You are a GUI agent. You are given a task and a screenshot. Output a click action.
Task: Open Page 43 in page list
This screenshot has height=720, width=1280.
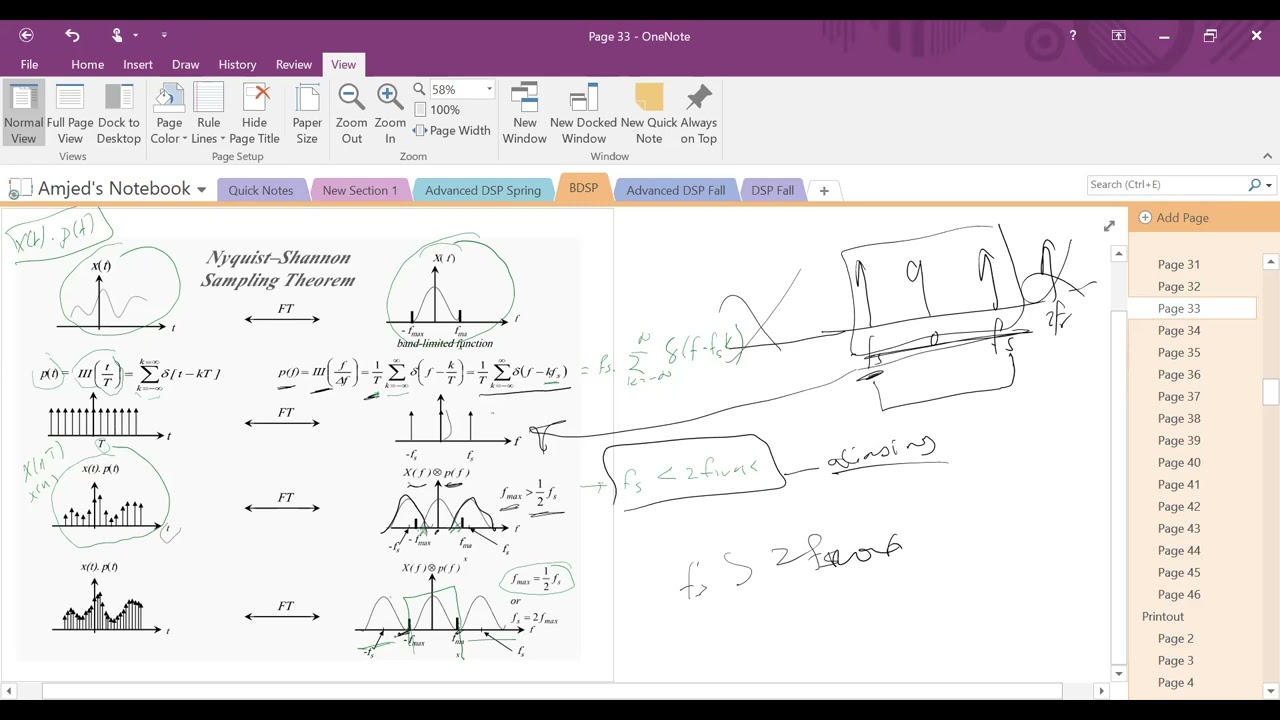coord(1178,528)
